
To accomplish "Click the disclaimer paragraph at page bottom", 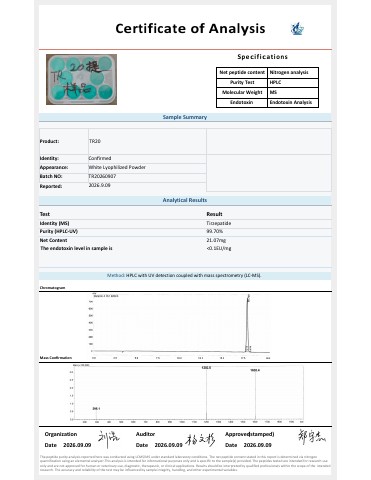I will tap(185, 463).
